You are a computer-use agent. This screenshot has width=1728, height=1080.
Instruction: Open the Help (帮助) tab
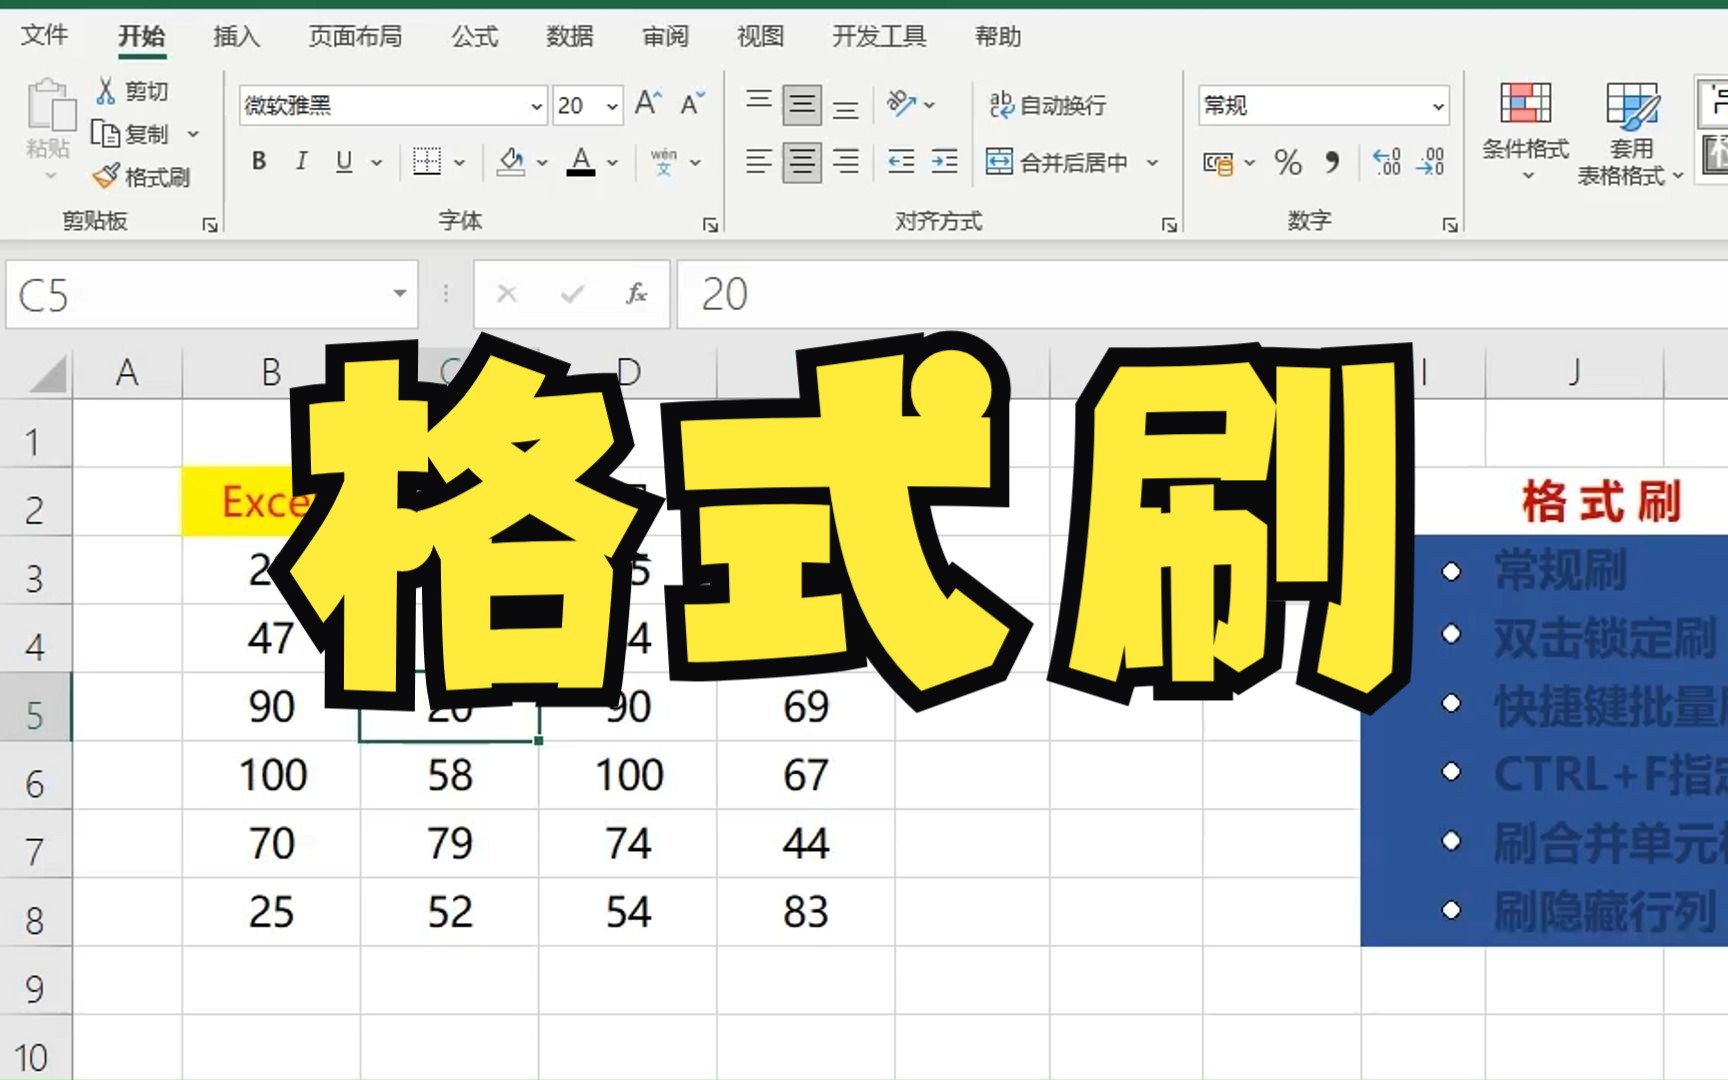tap(998, 36)
